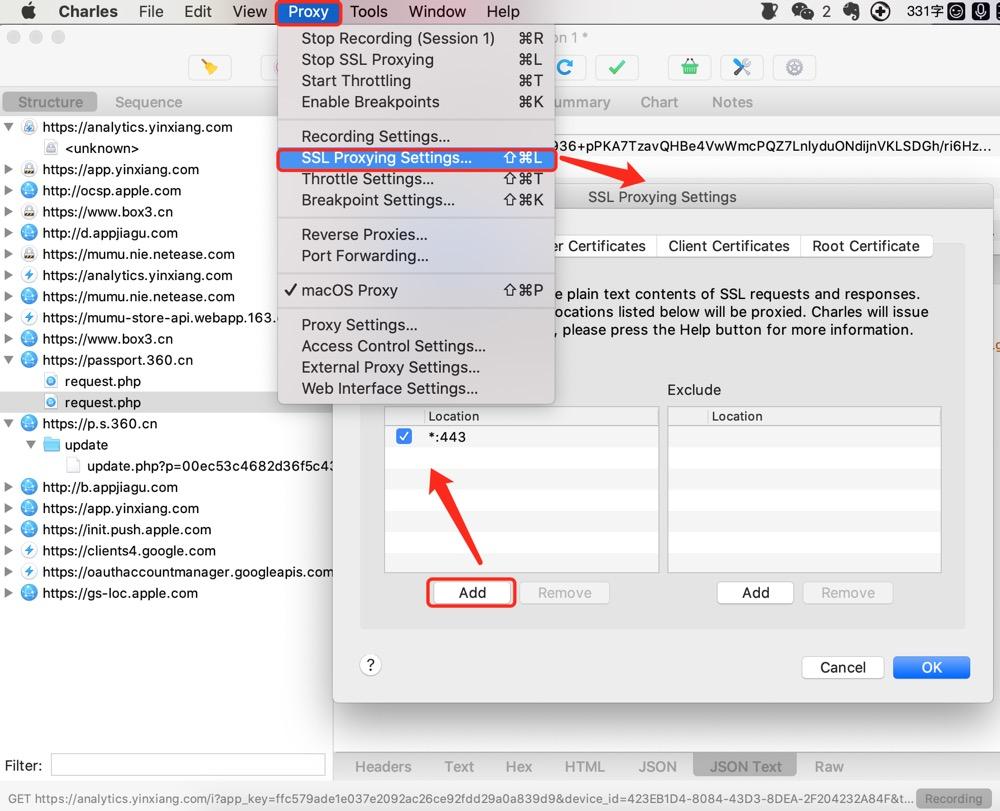Click the green basket purchase icon

689,67
